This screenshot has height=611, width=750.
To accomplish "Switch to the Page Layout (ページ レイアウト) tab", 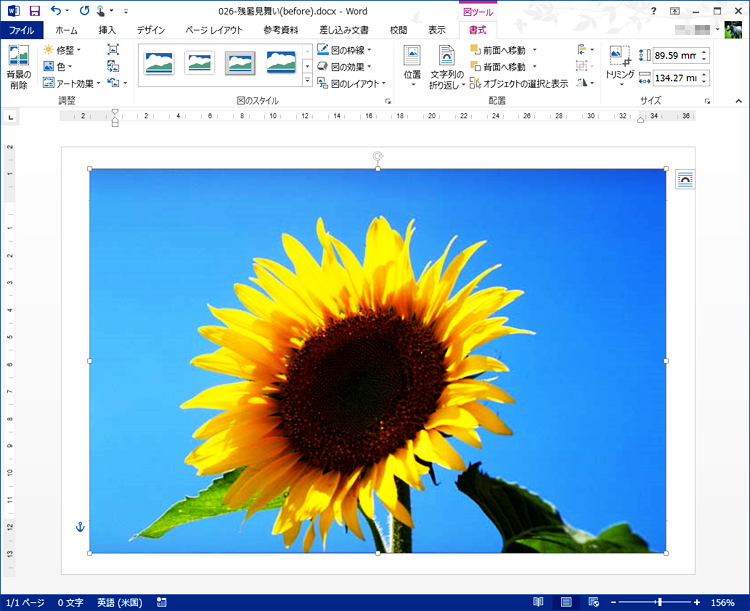I will [214, 30].
